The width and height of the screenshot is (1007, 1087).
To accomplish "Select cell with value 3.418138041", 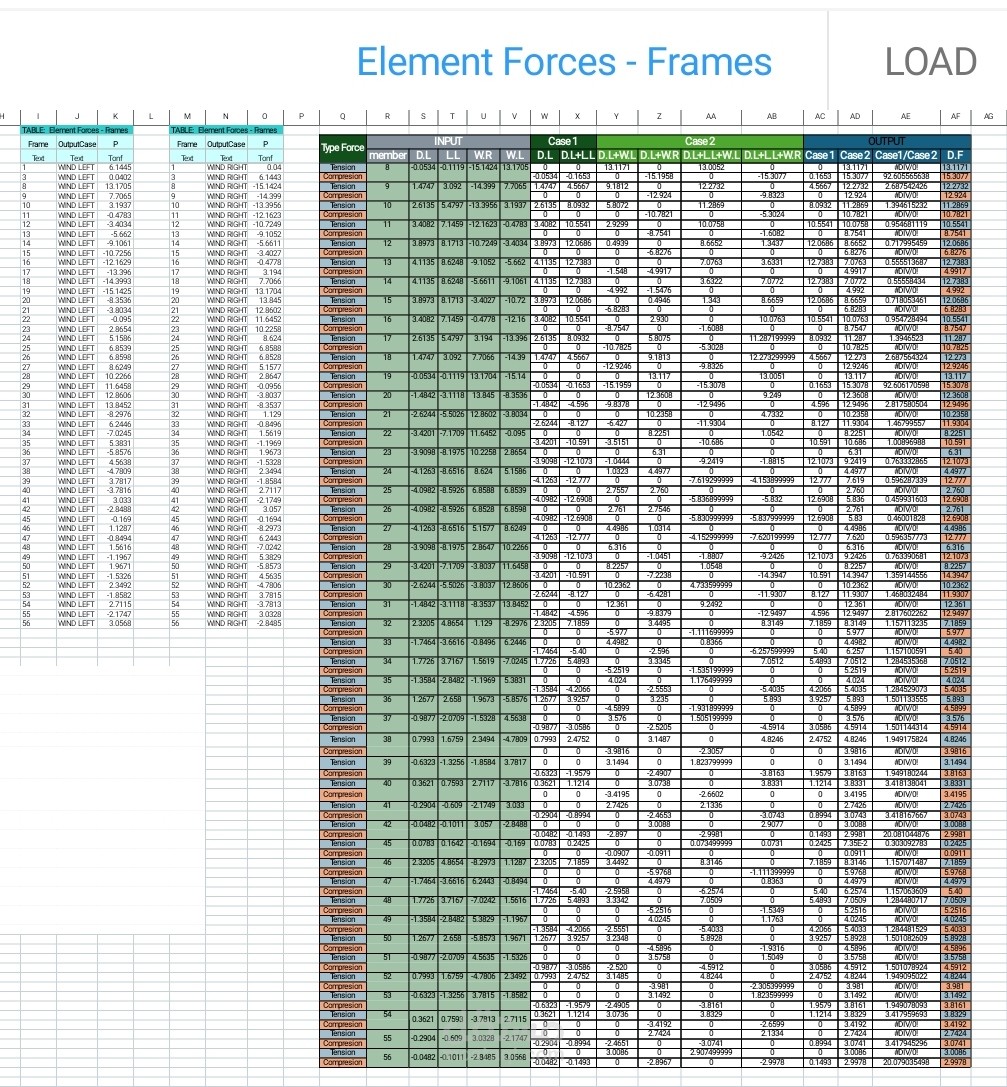I will pos(905,783).
